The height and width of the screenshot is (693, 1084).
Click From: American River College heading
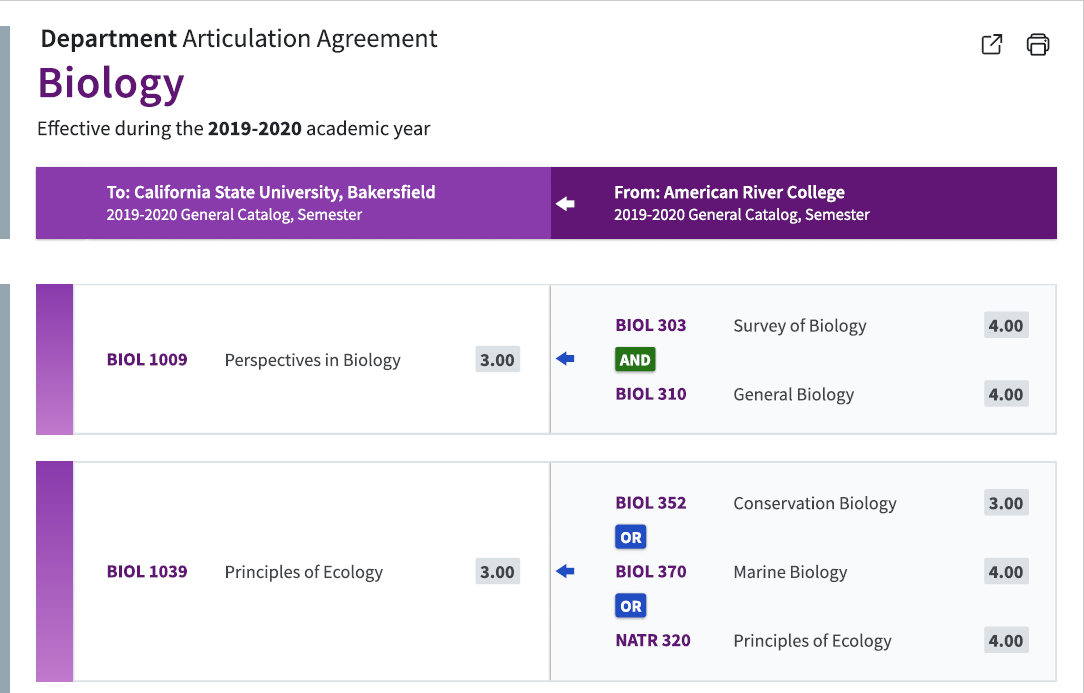729,192
